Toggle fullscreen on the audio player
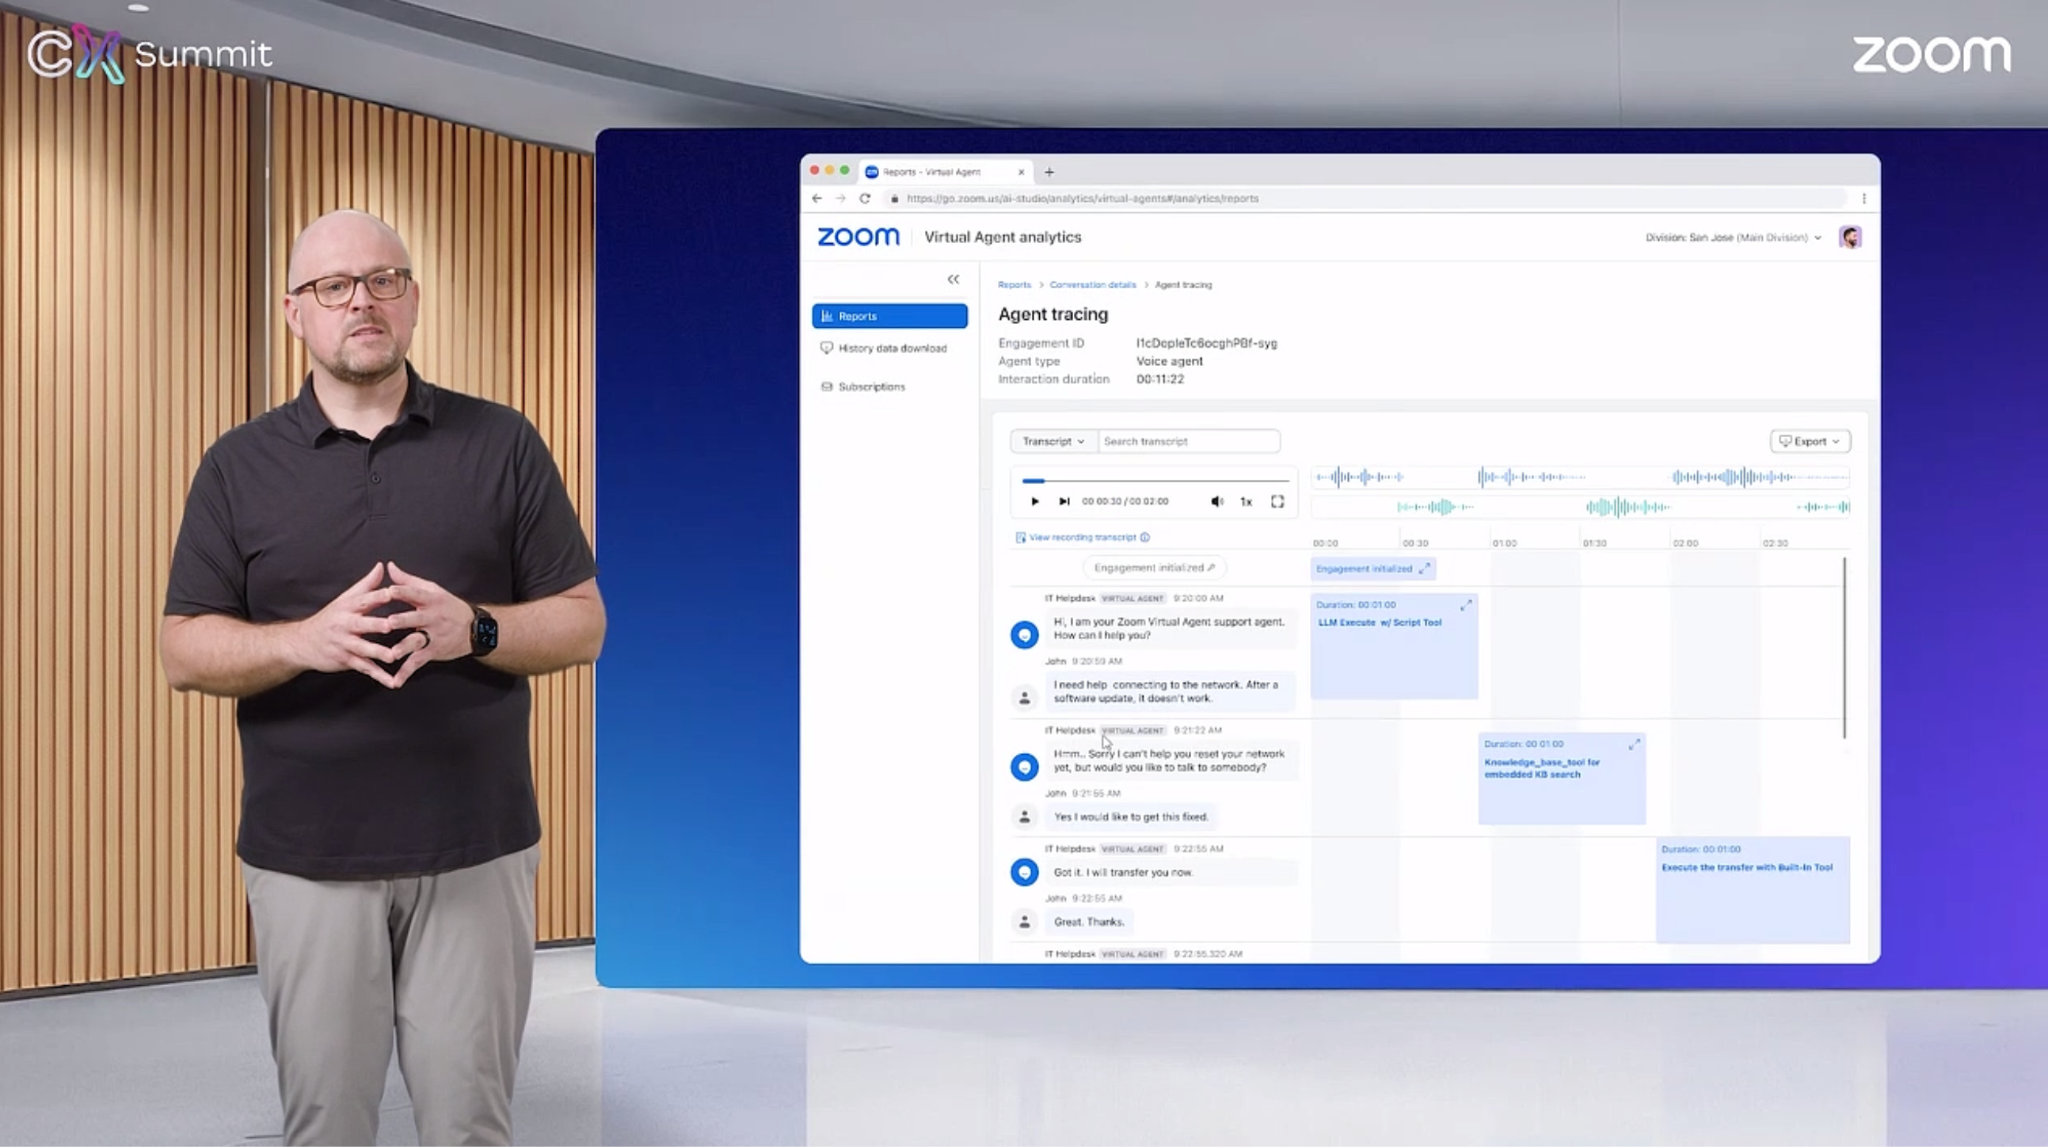 1277,502
